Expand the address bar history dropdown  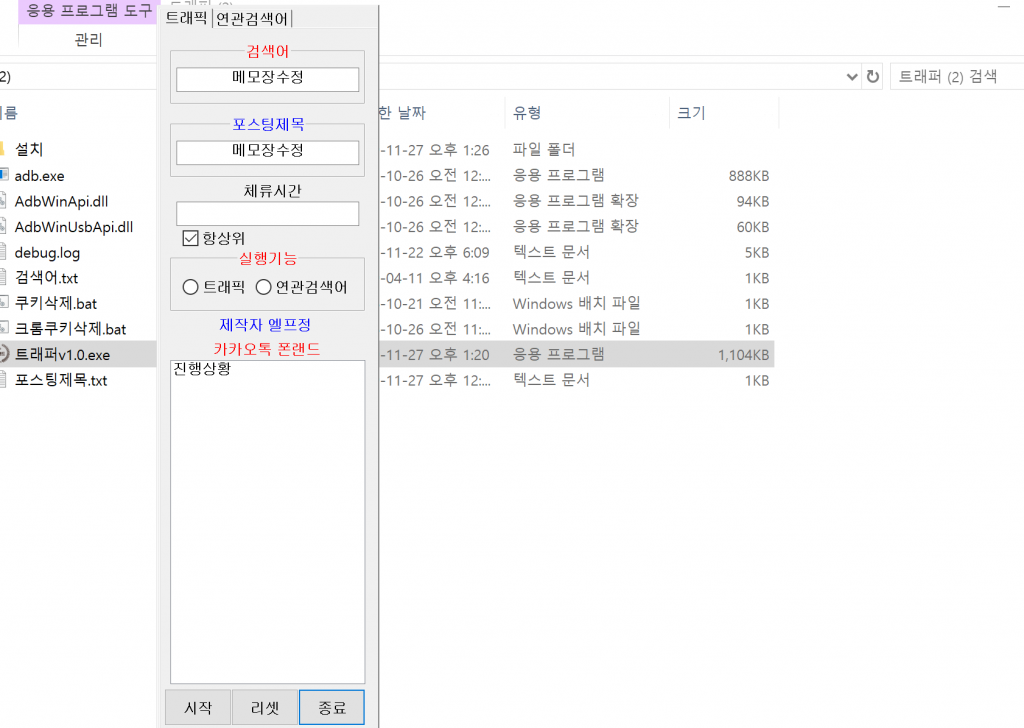tap(851, 77)
